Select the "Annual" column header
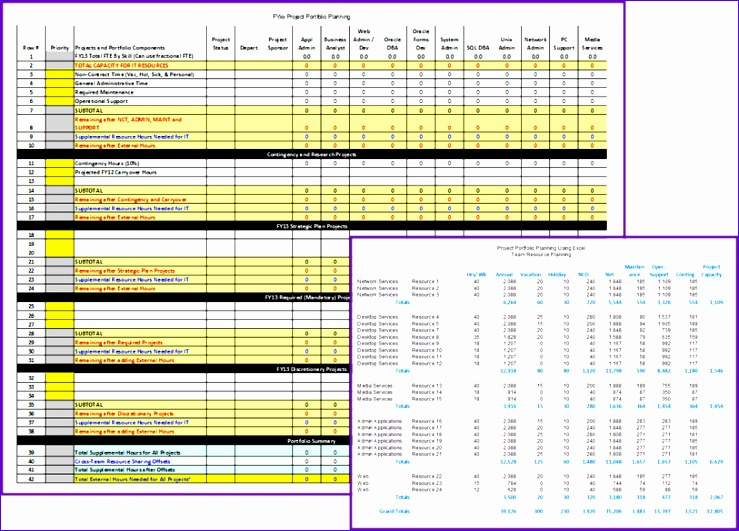The width and height of the screenshot is (739, 531). (x=504, y=274)
